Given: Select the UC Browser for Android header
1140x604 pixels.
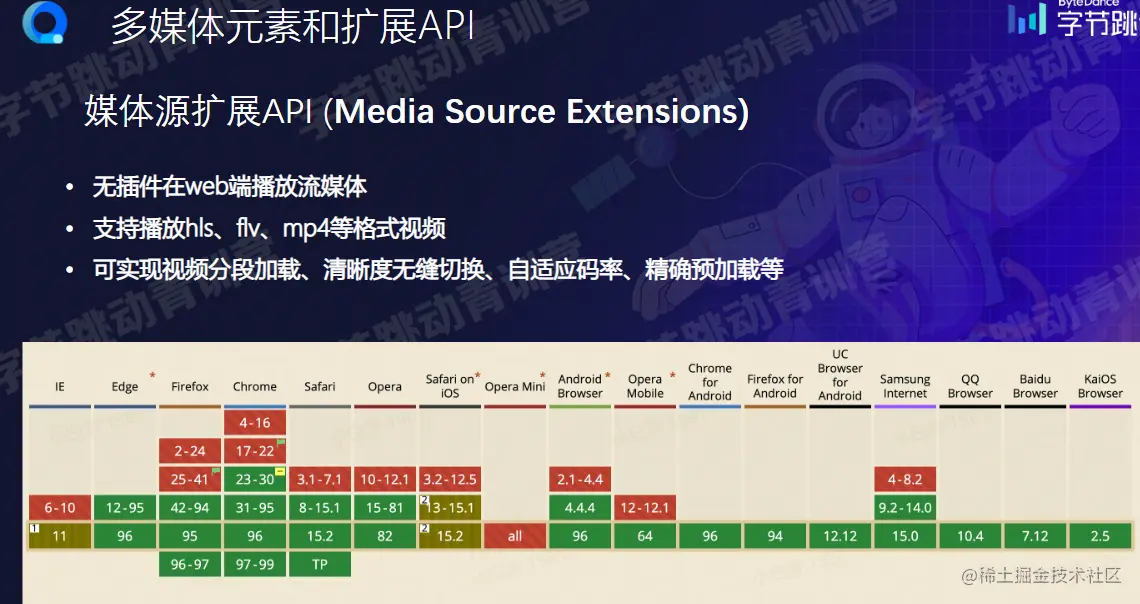Looking at the screenshot, I should pos(840,375).
